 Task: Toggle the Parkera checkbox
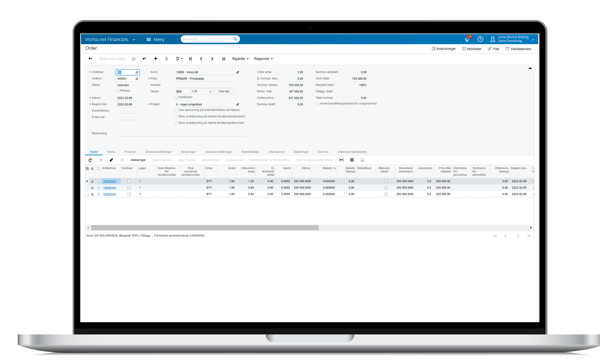(x=118, y=91)
